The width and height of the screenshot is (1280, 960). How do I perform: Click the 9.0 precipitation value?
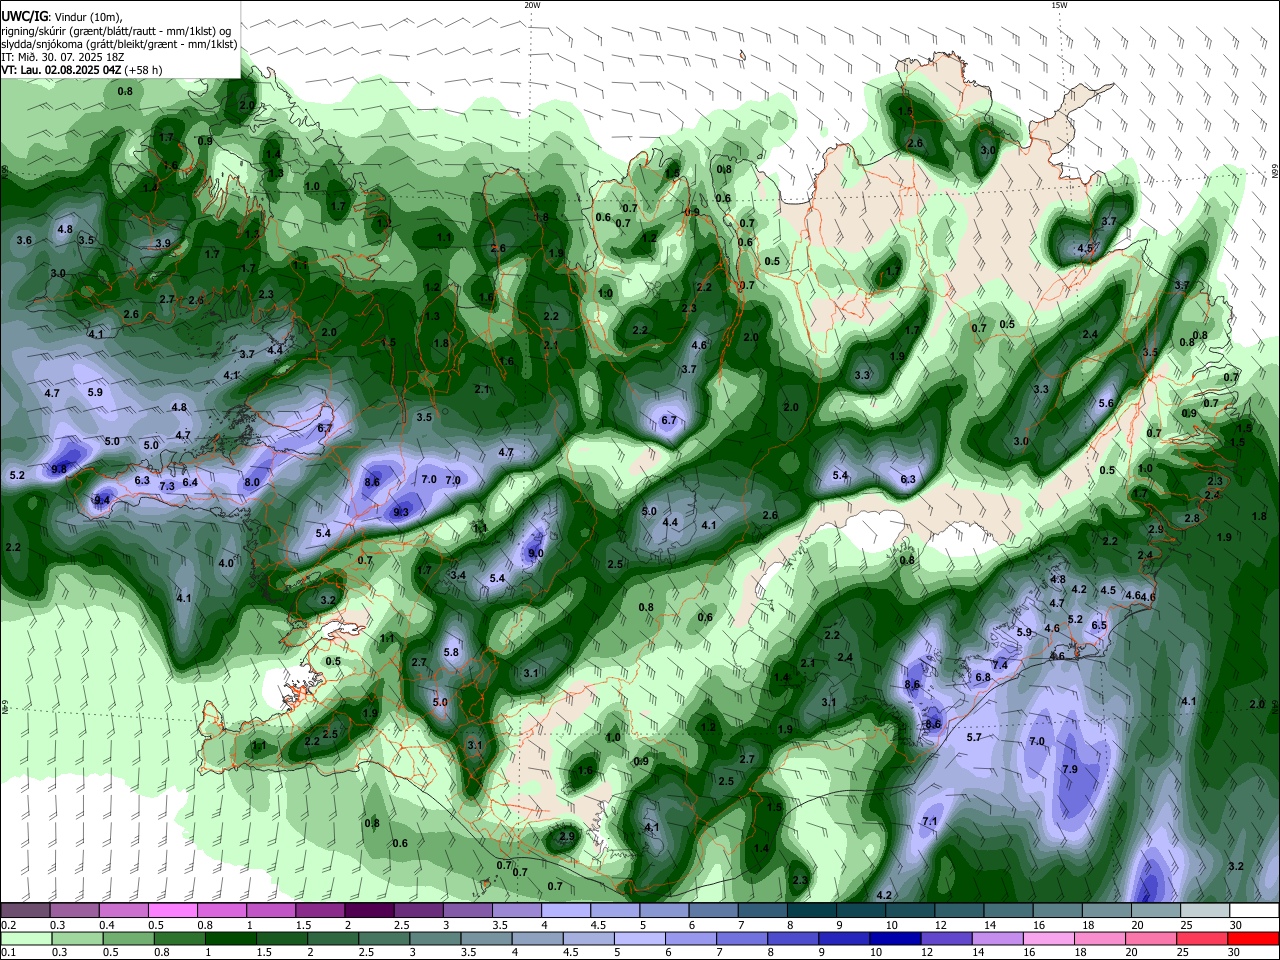point(536,553)
